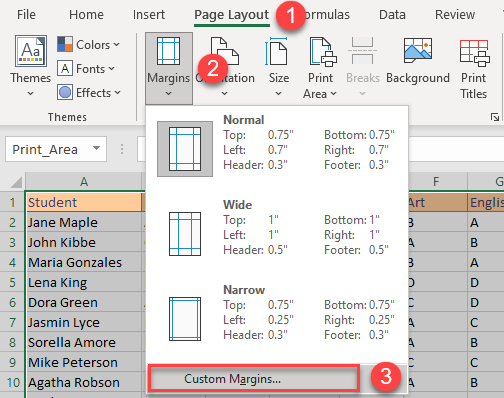504x398 pixels.
Task: Click the Effects circle icon
Action: click(x=65, y=92)
